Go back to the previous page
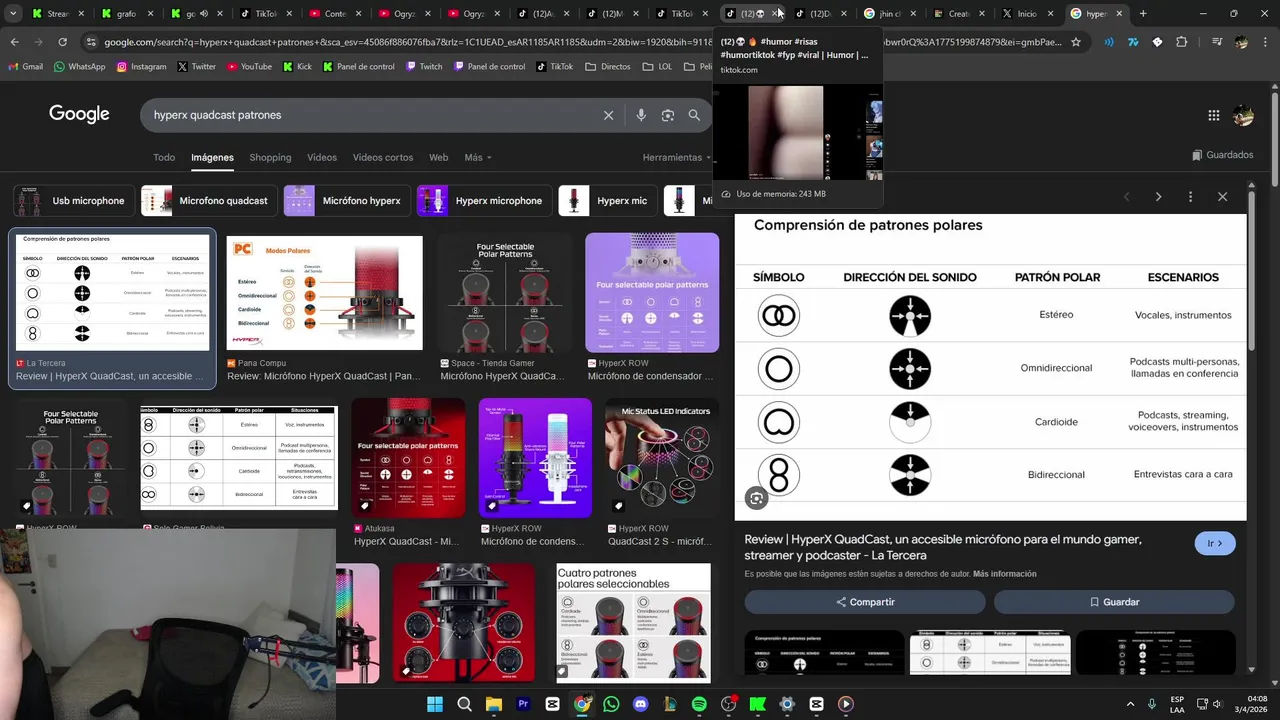 click(x=14, y=42)
